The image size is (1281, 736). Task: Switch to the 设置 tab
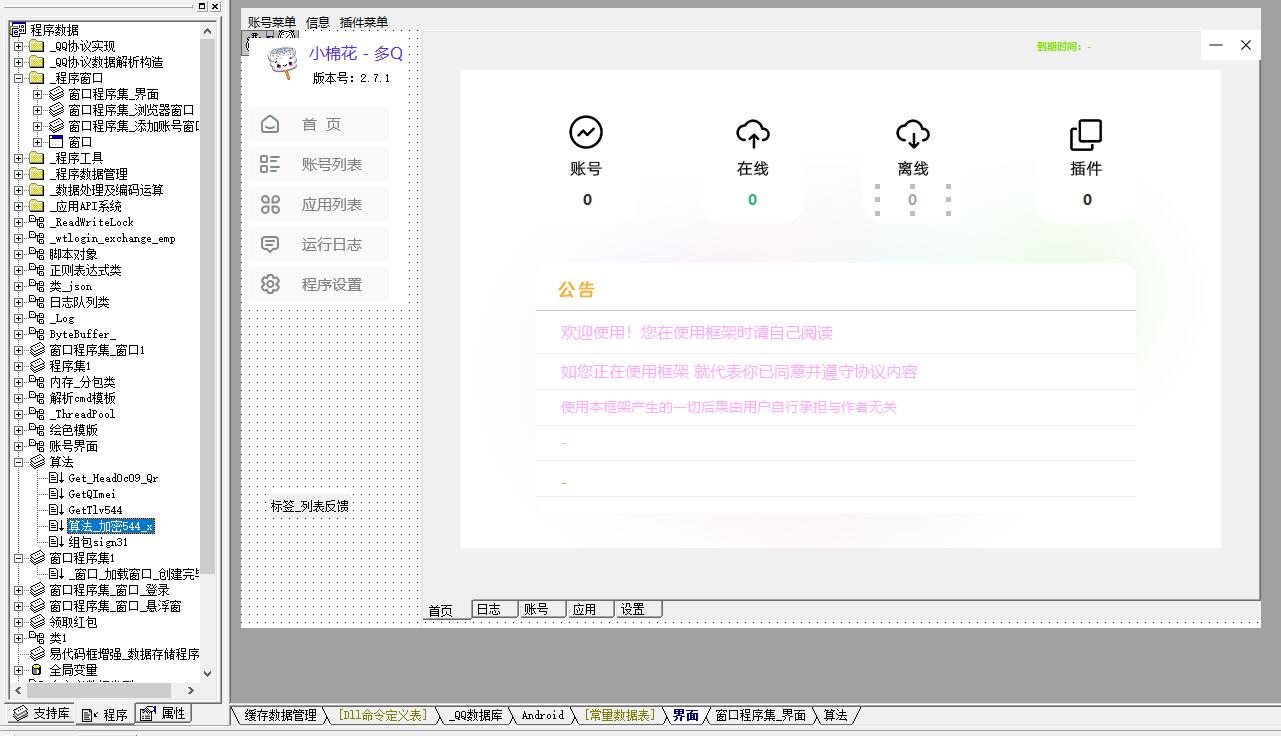(x=638, y=609)
